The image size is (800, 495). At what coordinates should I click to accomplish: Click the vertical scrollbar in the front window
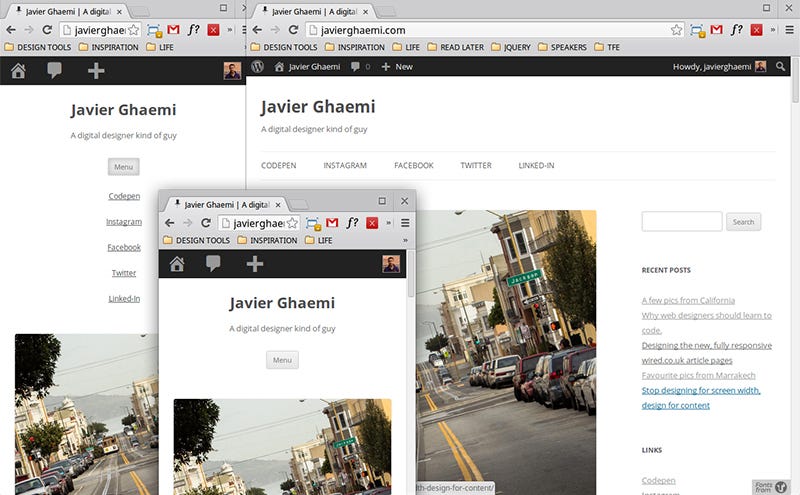point(411,274)
